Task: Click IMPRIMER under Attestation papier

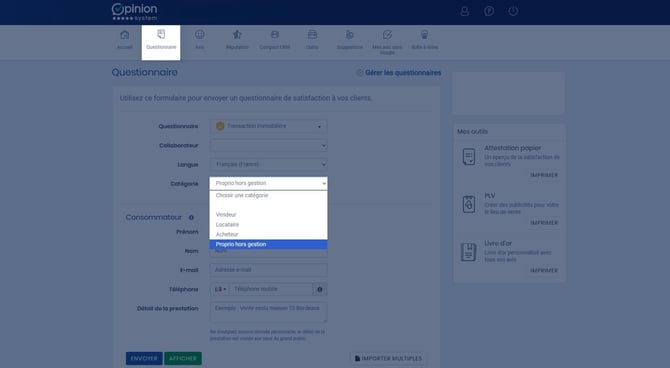Action: (544, 175)
